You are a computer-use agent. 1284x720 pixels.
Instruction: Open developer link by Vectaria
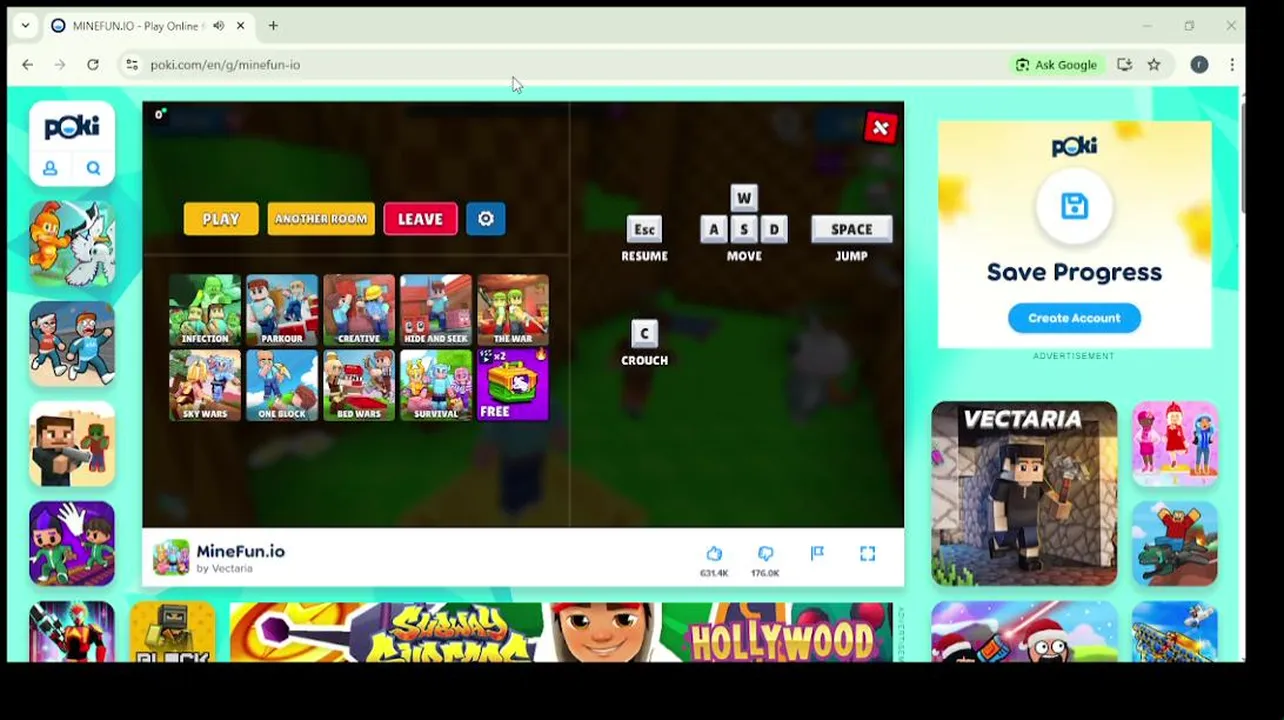pos(224,569)
